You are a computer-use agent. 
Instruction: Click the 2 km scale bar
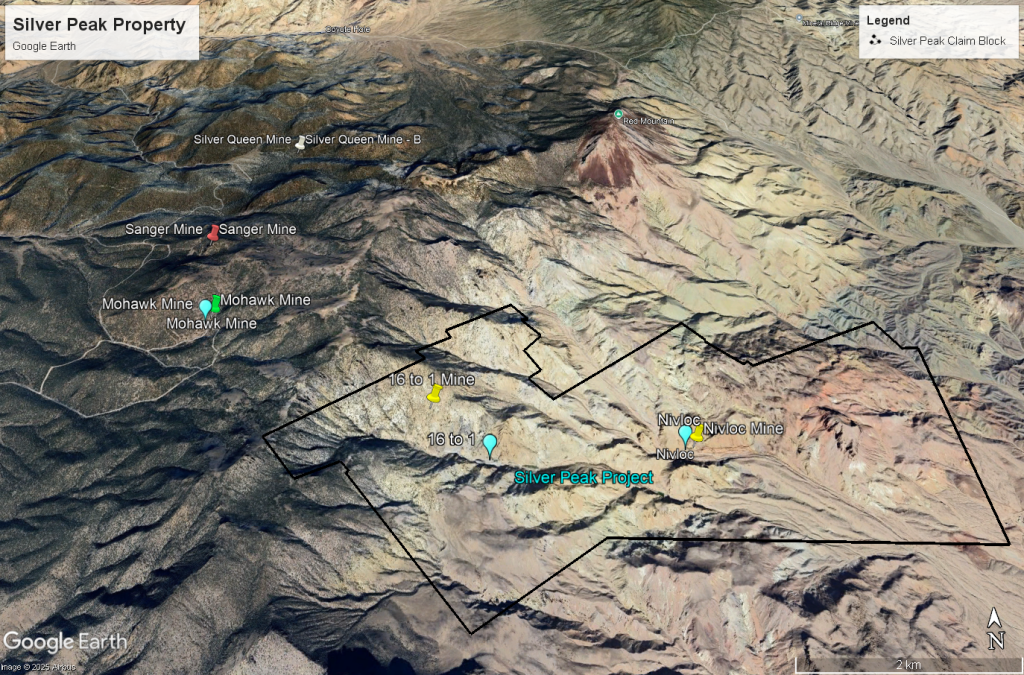[907, 665]
